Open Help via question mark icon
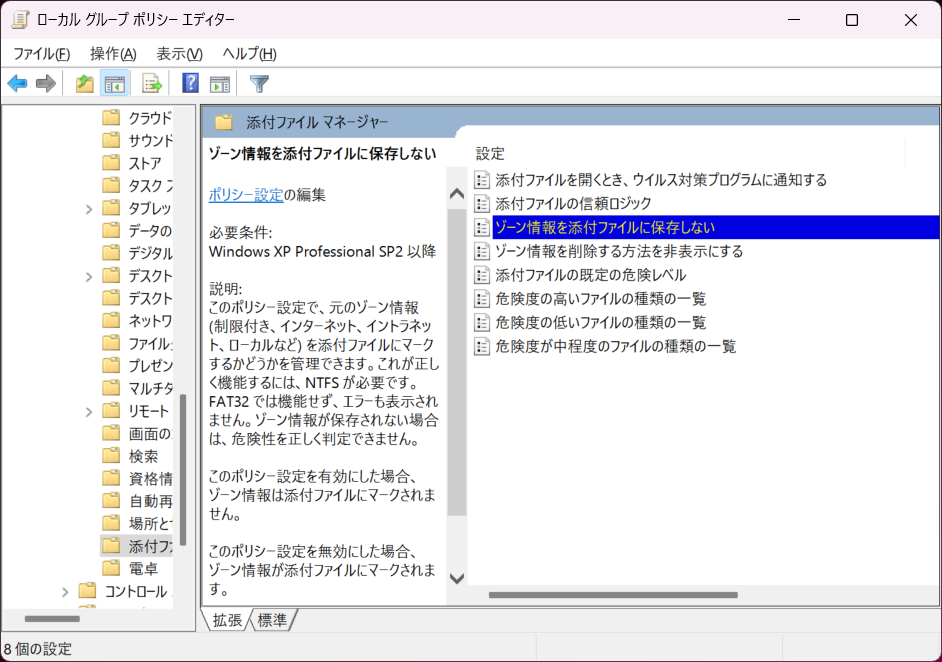942x662 pixels. 190,83
